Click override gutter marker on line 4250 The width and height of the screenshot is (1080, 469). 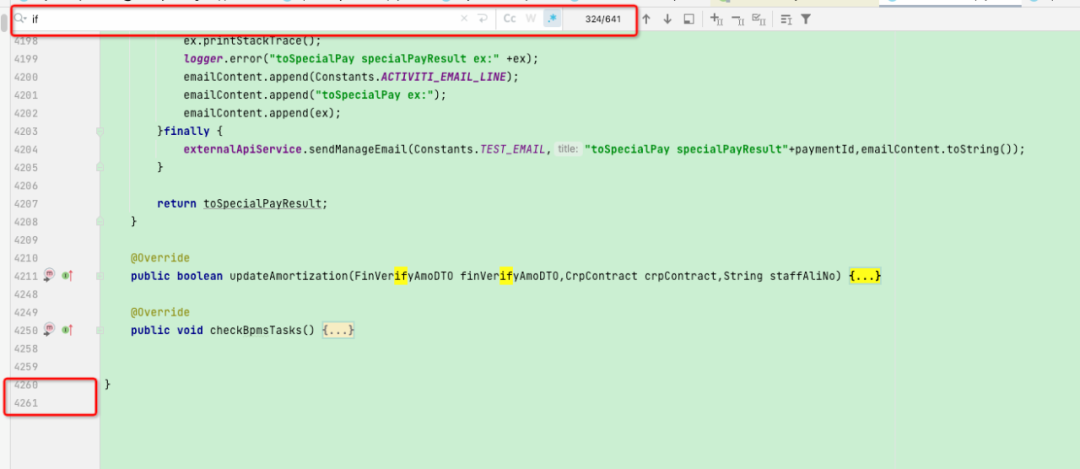click(x=67, y=330)
